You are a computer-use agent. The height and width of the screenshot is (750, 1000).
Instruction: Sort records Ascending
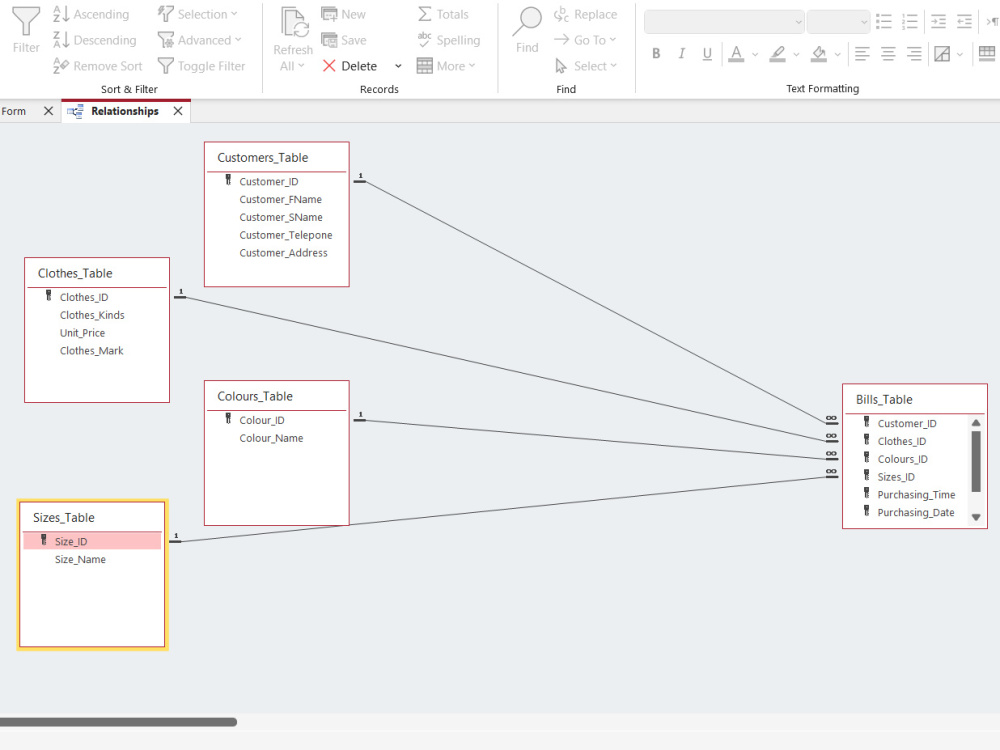pyautogui.click(x=91, y=14)
